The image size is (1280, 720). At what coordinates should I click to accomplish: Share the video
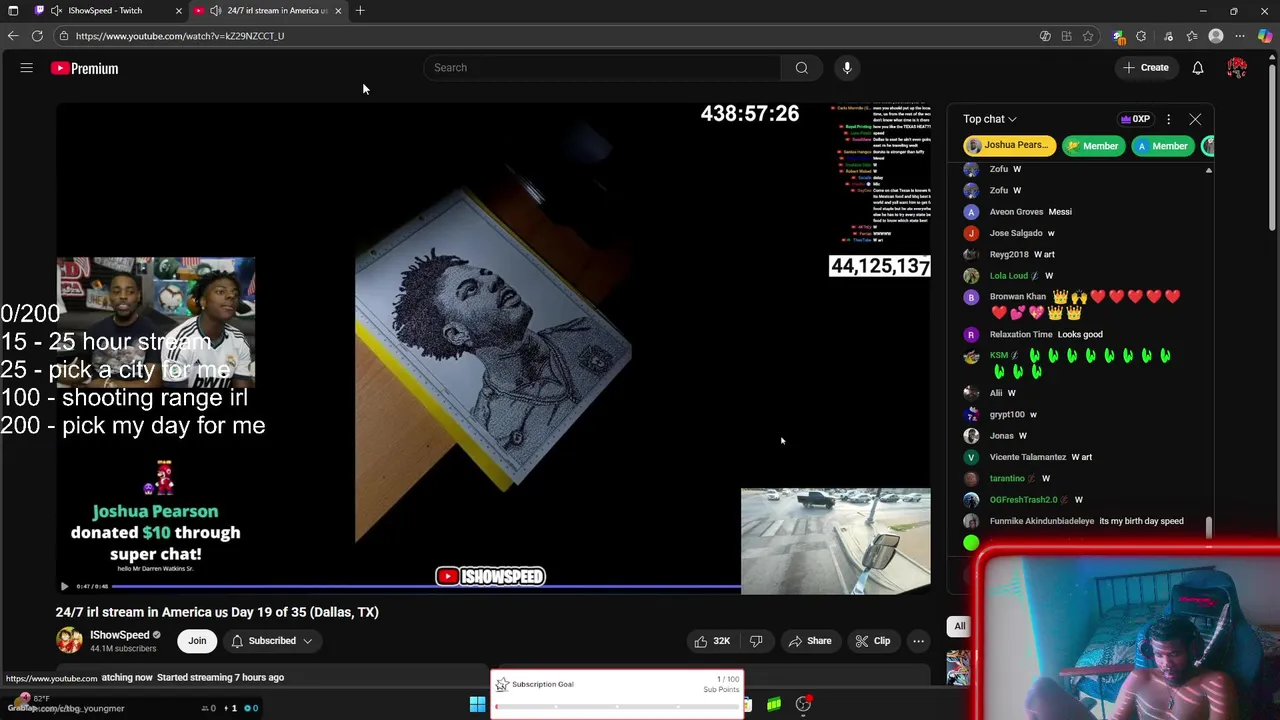tap(810, 641)
